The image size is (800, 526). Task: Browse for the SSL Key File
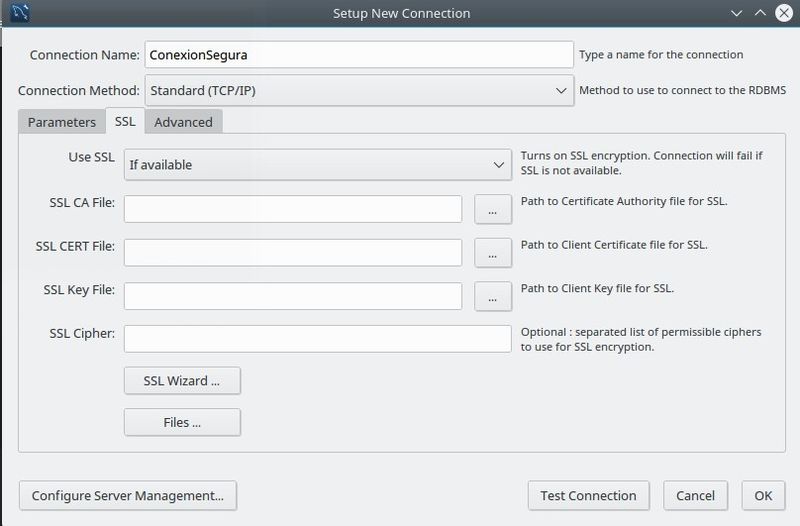point(493,296)
